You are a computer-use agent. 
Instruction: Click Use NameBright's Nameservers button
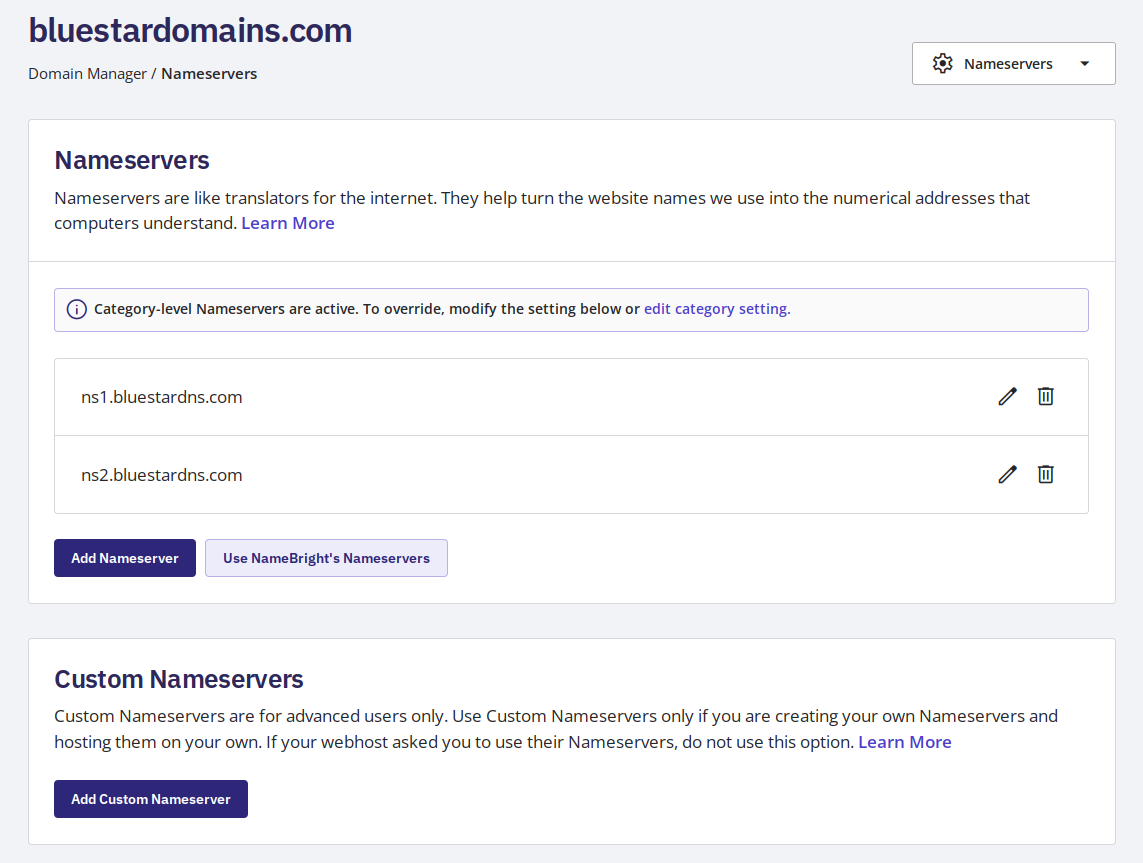tap(326, 558)
